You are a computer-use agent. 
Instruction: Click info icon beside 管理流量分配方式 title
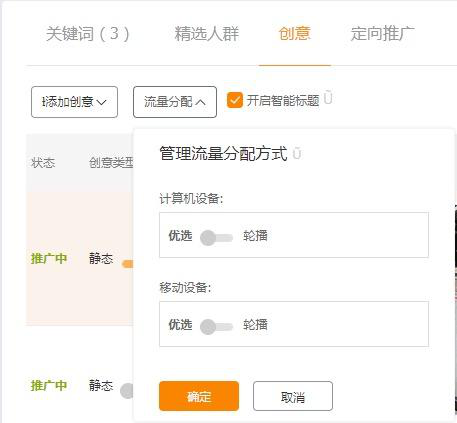[x=297, y=153]
